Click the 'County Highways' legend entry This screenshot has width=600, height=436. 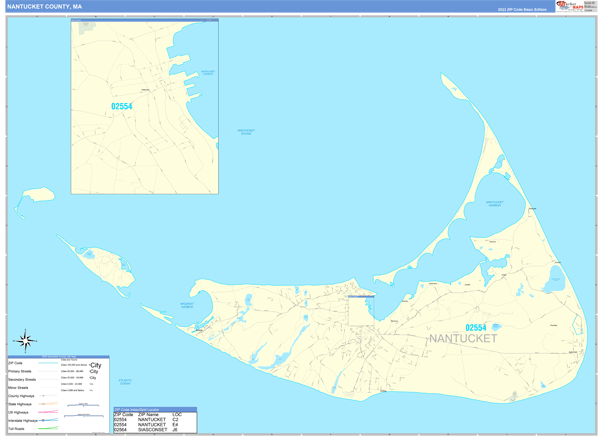(21, 396)
